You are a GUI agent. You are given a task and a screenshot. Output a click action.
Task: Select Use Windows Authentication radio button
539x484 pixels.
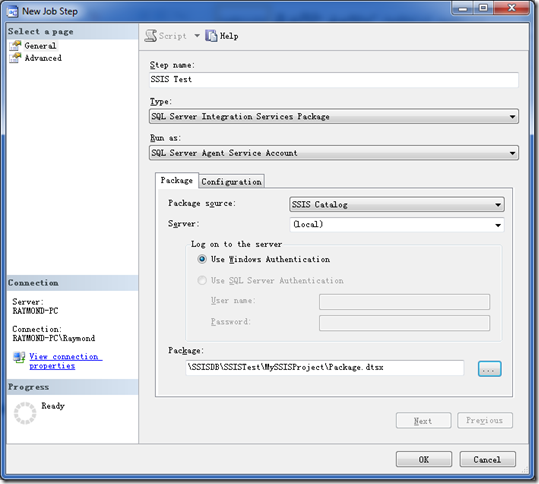point(202,259)
